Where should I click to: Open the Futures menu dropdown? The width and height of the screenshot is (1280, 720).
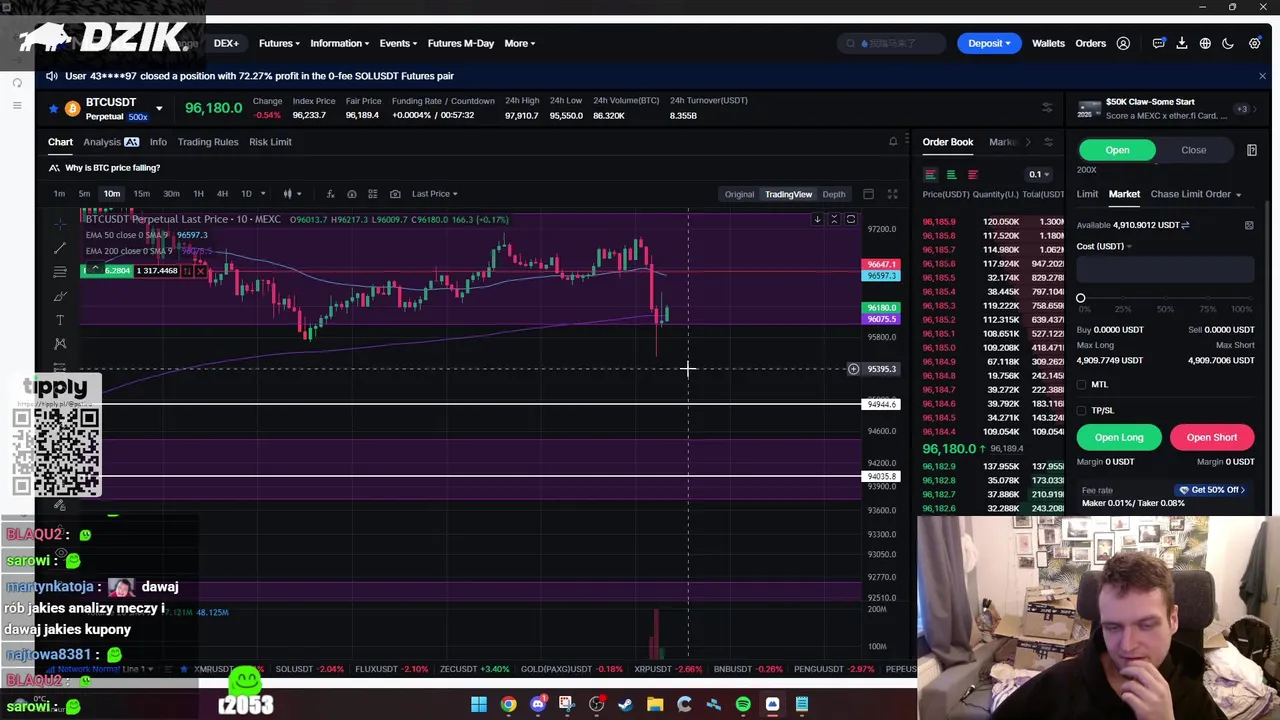click(x=280, y=43)
